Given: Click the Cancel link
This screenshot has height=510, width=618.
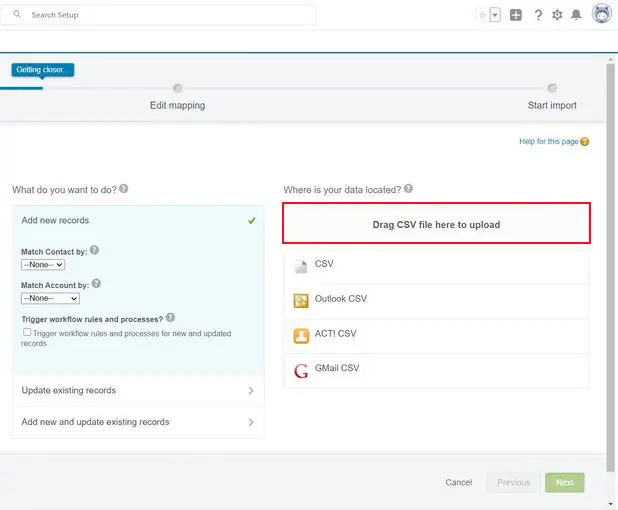Looking at the screenshot, I should (458, 482).
